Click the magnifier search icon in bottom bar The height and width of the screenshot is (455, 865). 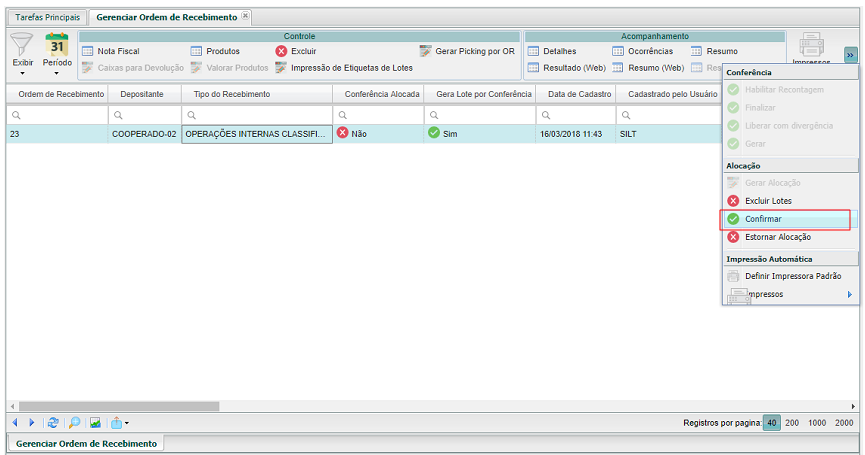(x=74, y=423)
